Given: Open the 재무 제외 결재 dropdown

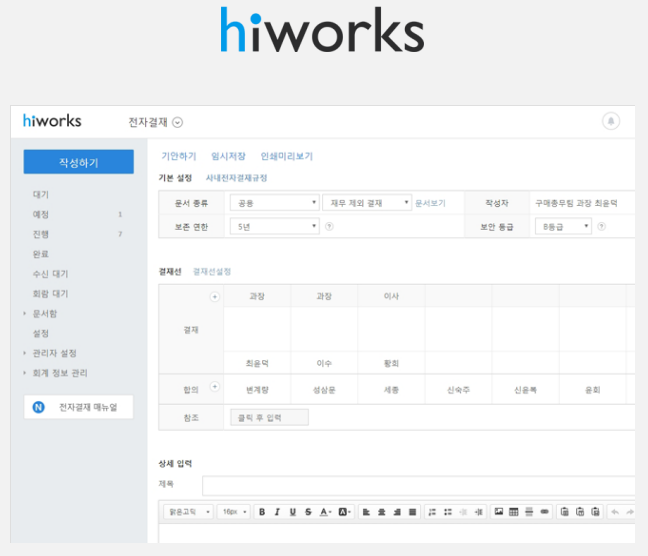Looking at the screenshot, I should pos(367,203).
